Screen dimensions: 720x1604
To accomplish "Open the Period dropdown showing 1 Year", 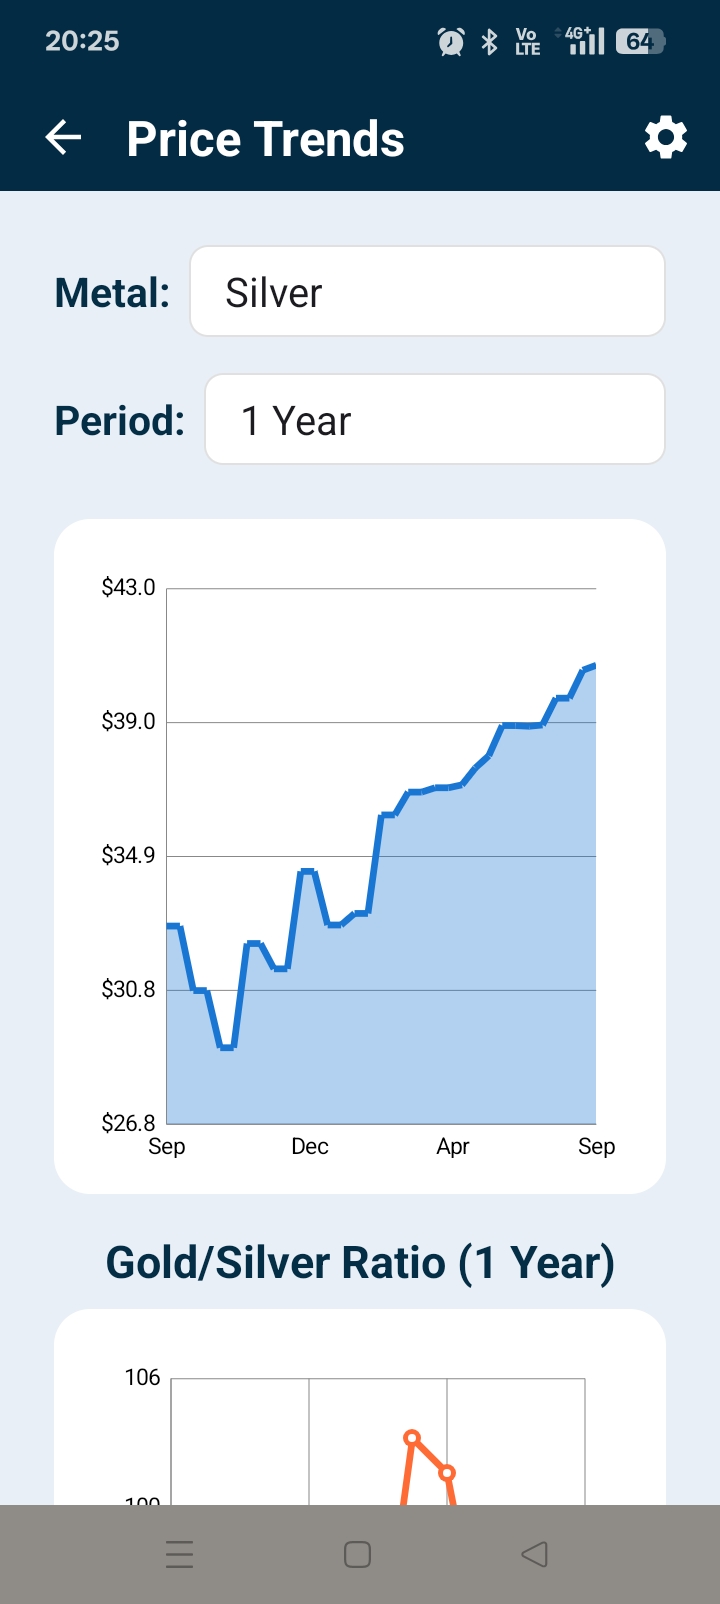I will click(434, 420).
